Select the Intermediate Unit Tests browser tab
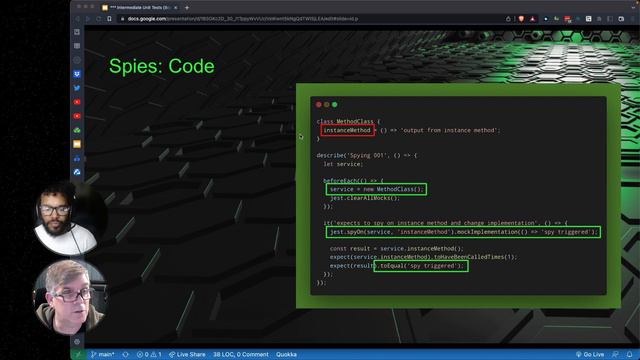The image size is (640, 360). coord(140,7)
